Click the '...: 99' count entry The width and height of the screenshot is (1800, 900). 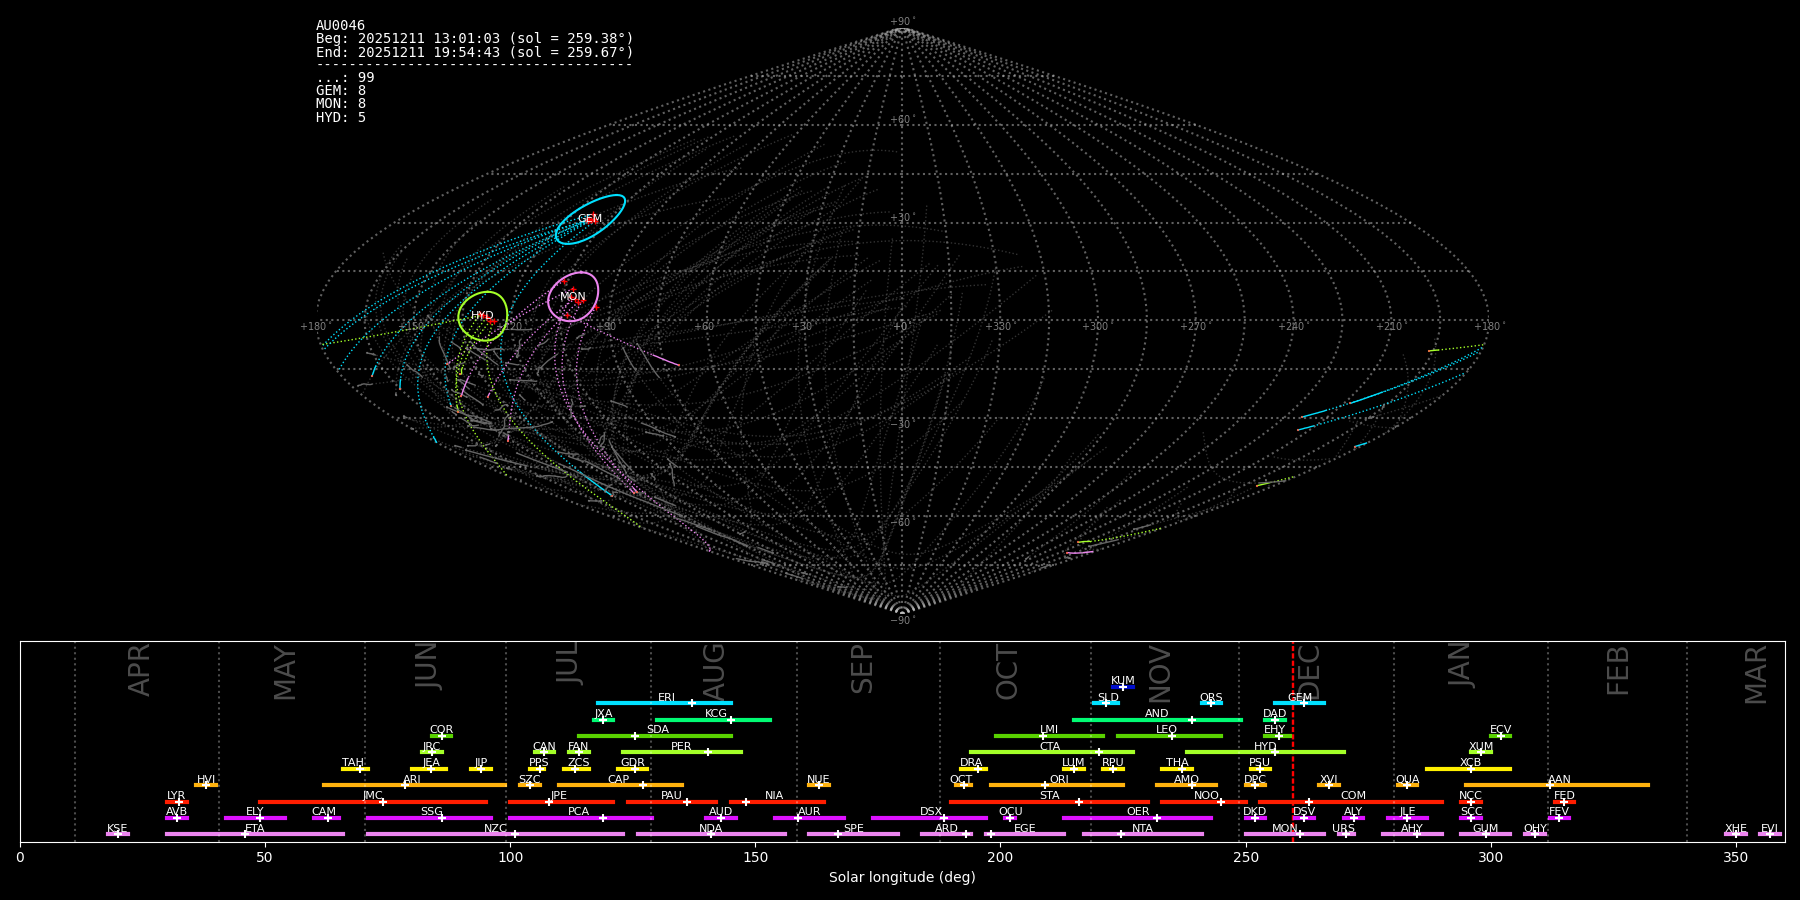click(x=345, y=78)
